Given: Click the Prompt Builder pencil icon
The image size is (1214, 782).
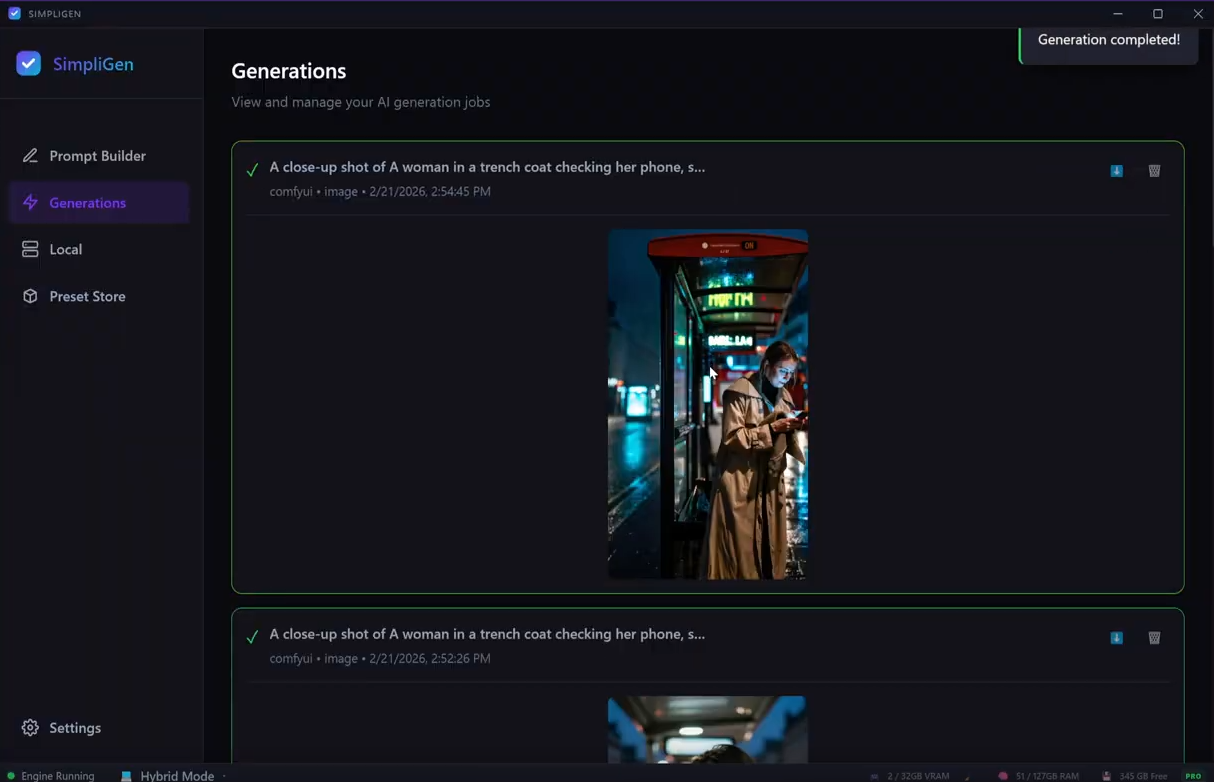Looking at the screenshot, I should (30, 156).
